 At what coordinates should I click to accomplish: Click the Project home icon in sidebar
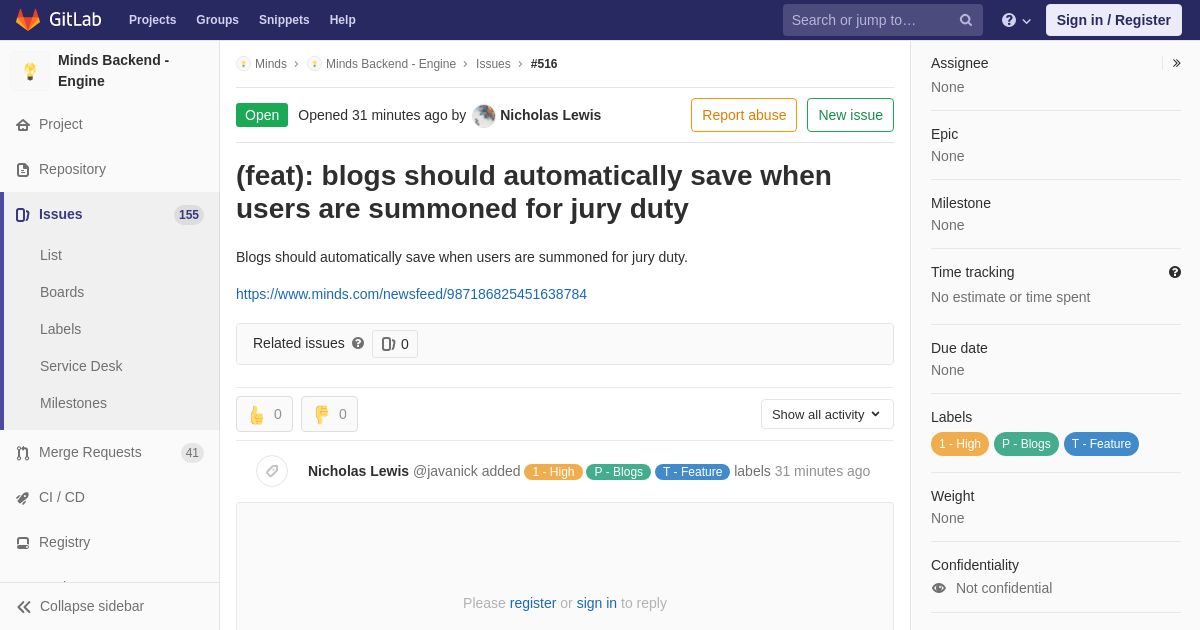point(23,125)
